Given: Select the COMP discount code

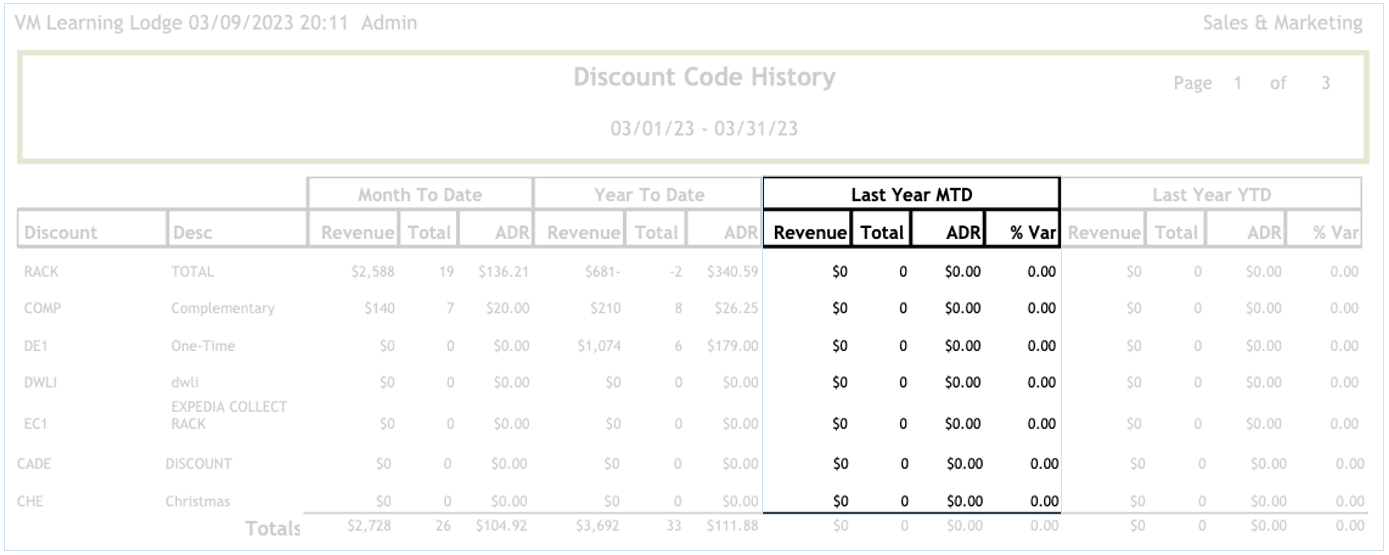Looking at the screenshot, I should (x=42, y=309).
